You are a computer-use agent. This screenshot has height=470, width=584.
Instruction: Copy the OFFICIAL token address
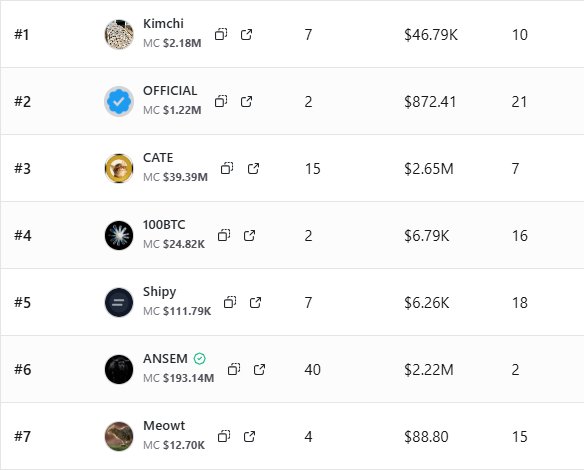[x=221, y=101]
